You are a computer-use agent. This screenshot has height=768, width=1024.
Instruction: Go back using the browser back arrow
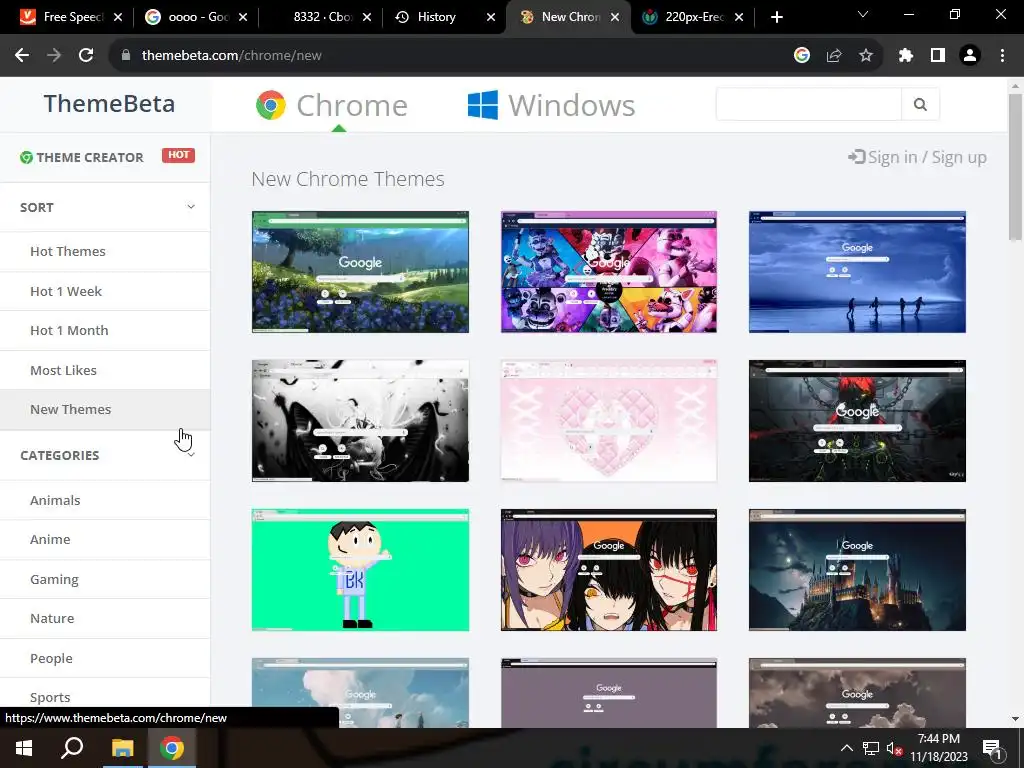(x=22, y=56)
